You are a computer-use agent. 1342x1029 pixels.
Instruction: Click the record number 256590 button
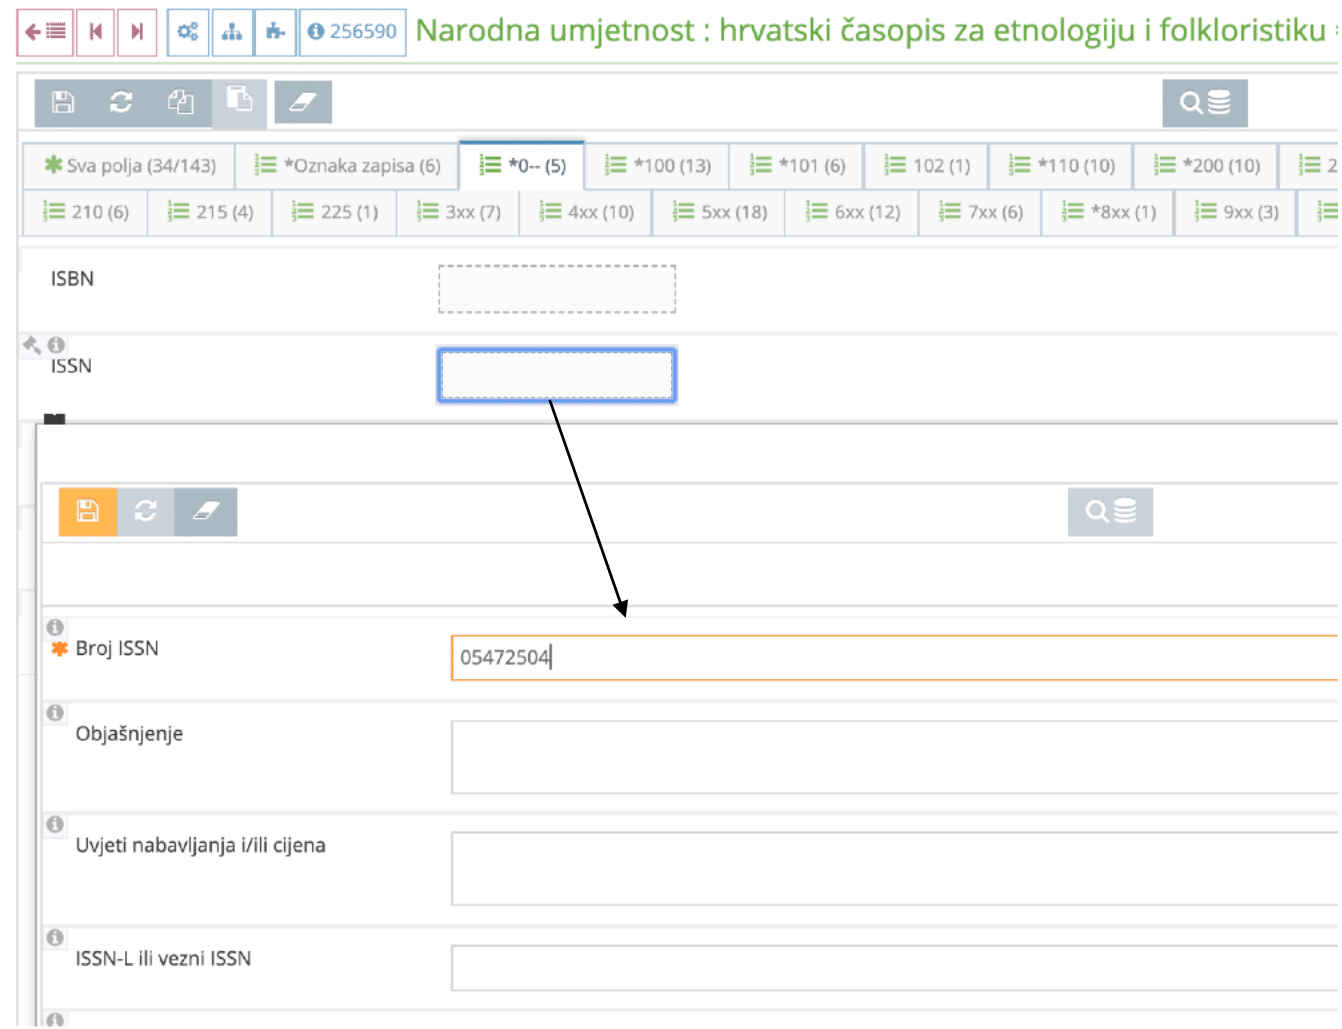point(355,31)
